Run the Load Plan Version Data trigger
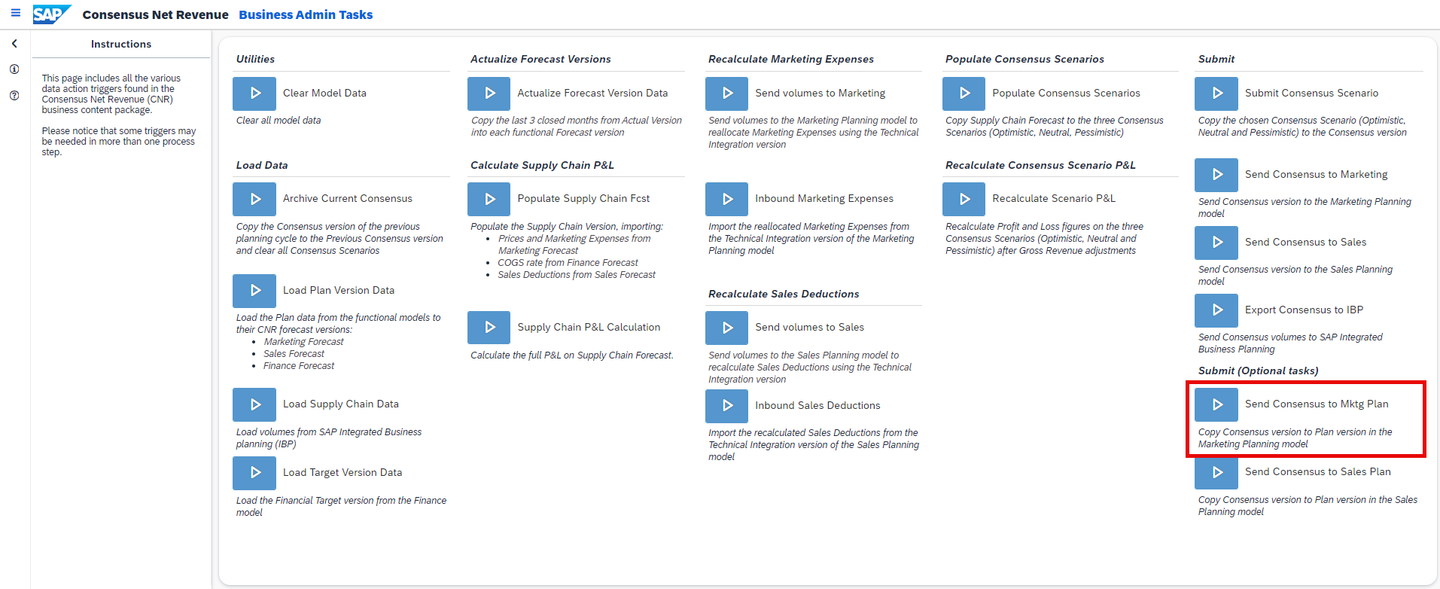This screenshot has height=589, width=1440. coord(254,291)
